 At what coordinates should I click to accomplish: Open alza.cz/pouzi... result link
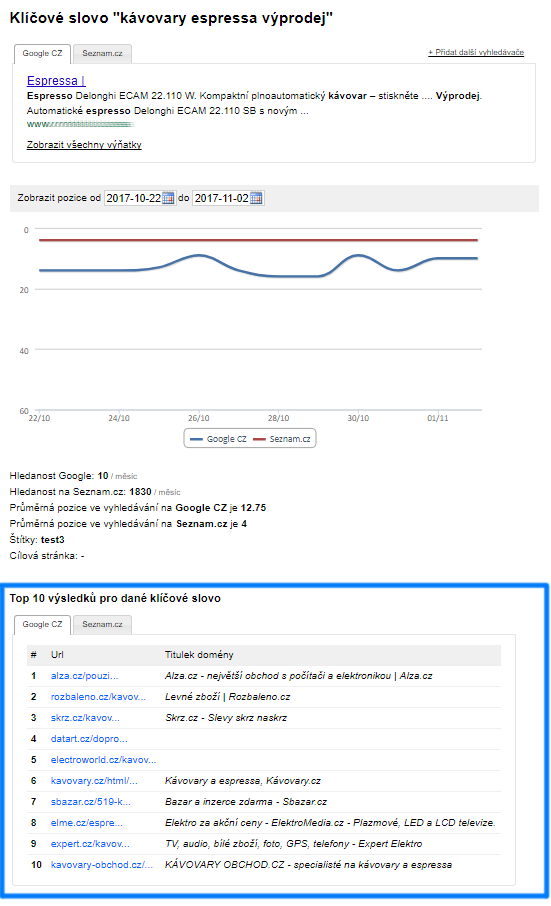pos(84,675)
